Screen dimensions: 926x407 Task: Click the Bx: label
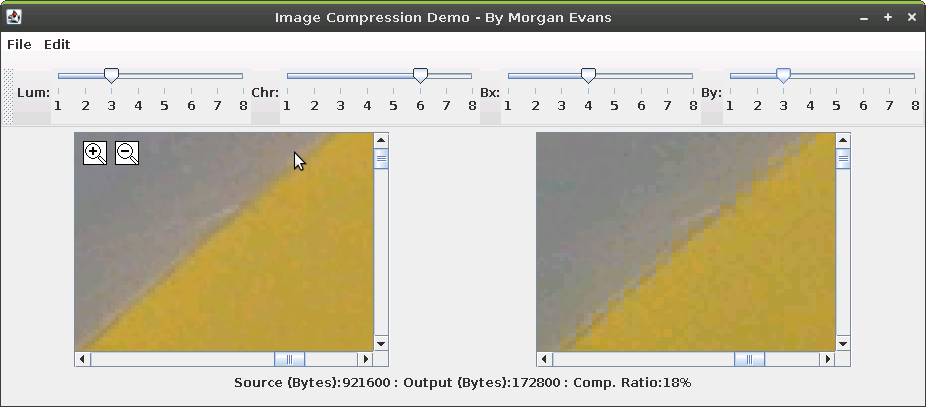490,93
